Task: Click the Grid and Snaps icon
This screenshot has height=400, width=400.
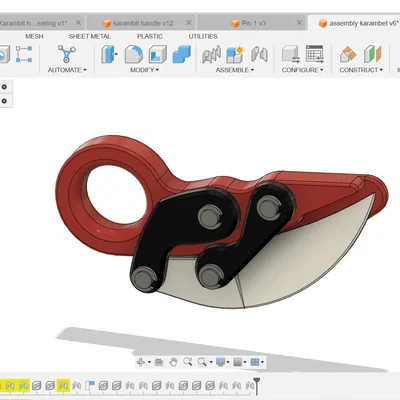Action: point(237,362)
